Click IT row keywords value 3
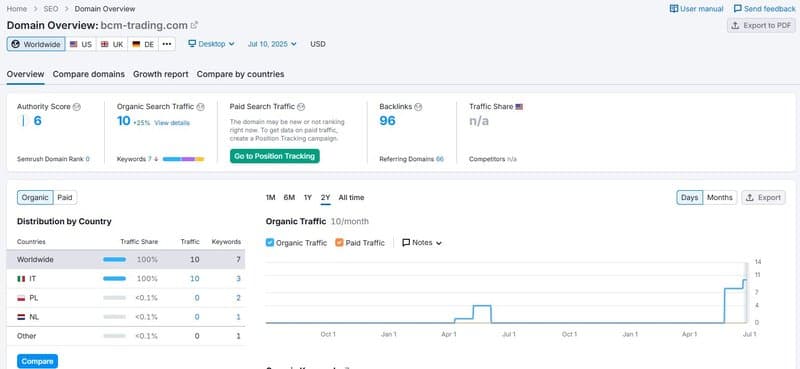Image resolution: width=800 pixels, height=369 pixels. click(x=238, y=279)
